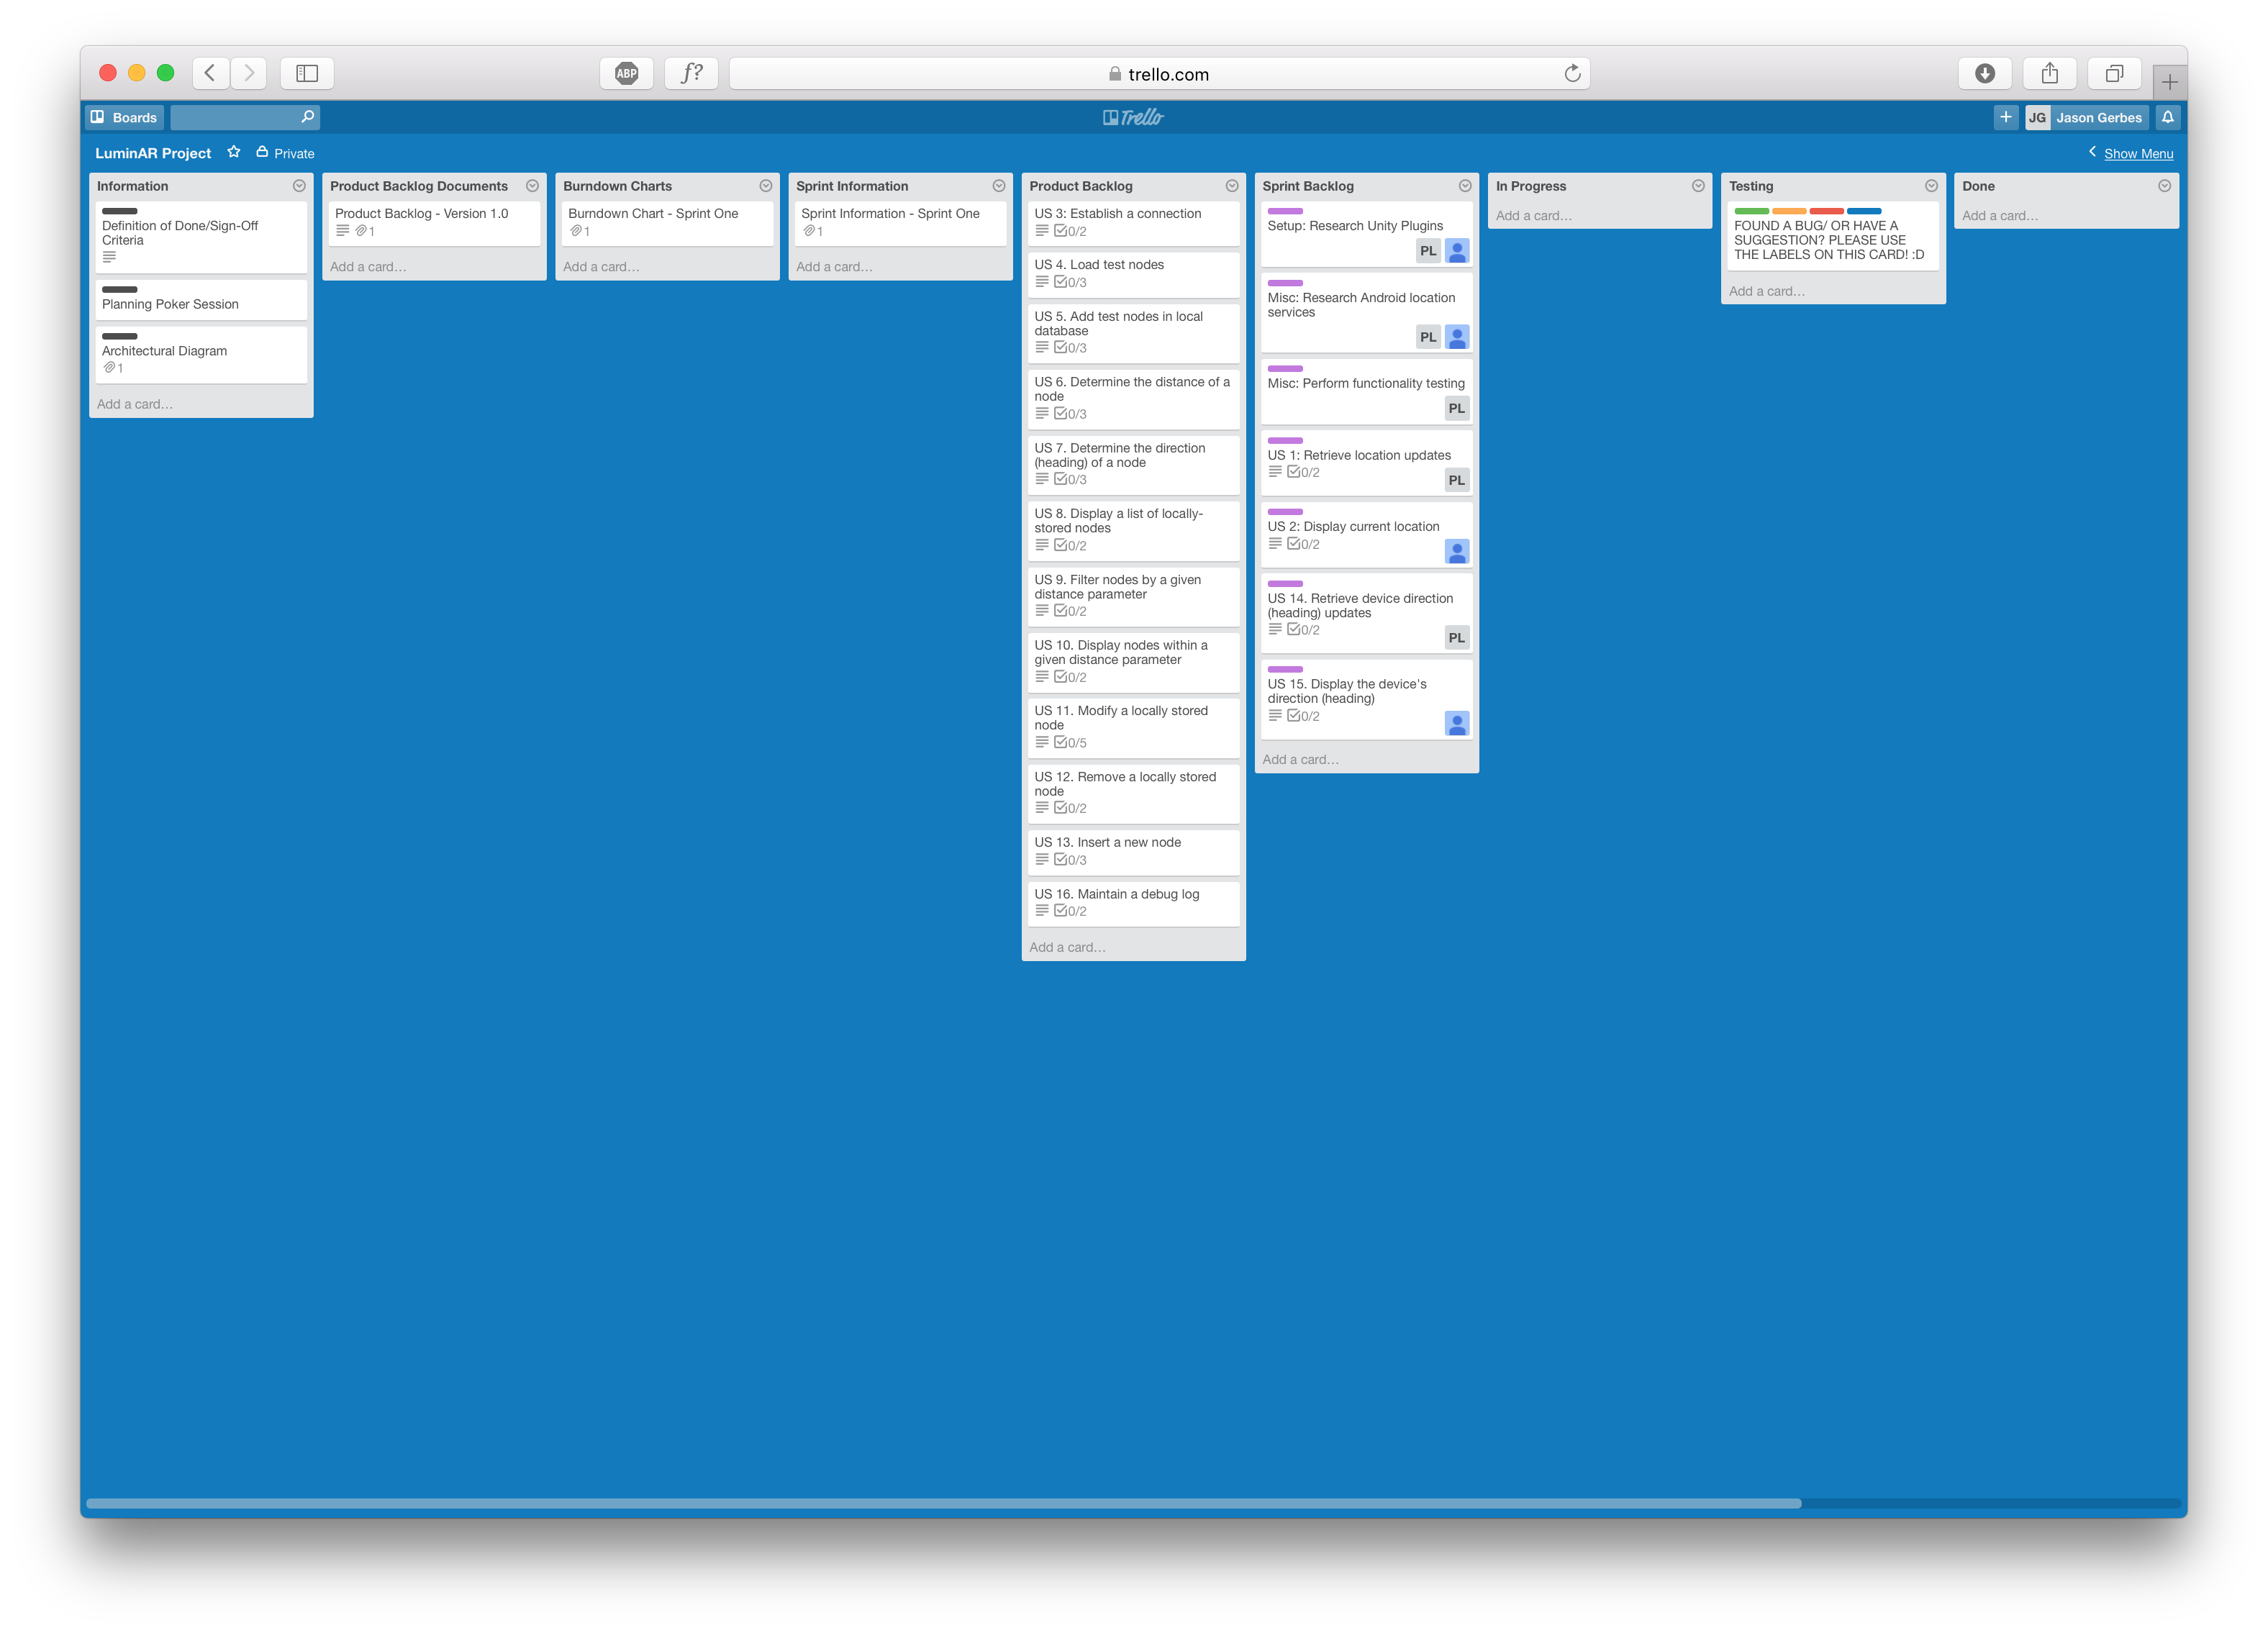Click the Safari back navigation arrow
2268x1633 pixels.
tap(210, 73)
